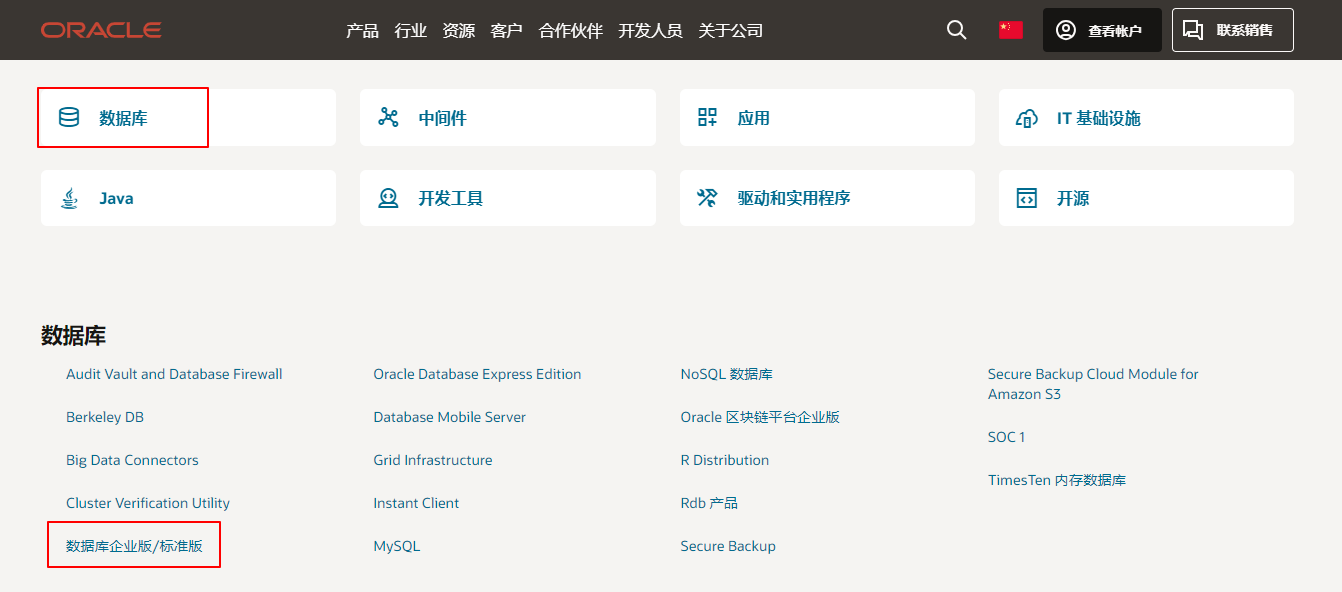
Task: Open the MySQL link
Action: [397, 546]
